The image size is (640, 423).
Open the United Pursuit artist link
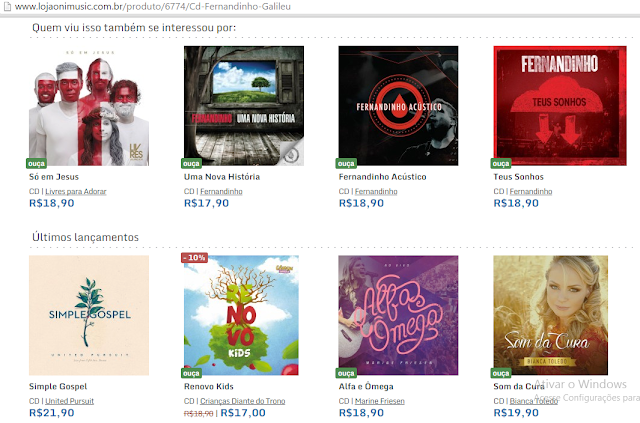pyautogui.click(x=69, y=401)
